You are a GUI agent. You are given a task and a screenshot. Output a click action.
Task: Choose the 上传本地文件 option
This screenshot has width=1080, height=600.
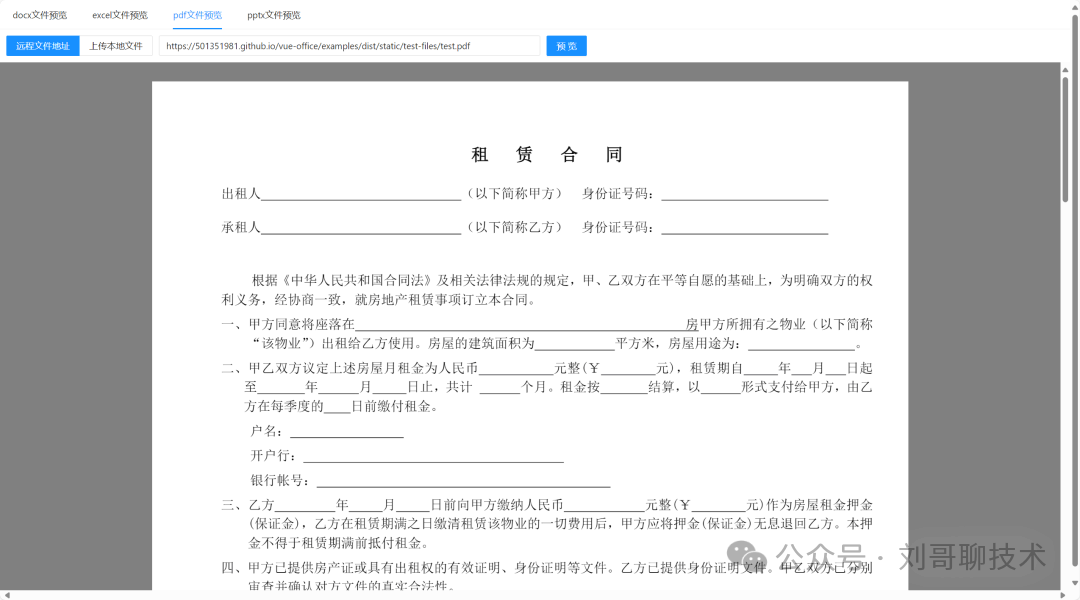click(116, 46)
